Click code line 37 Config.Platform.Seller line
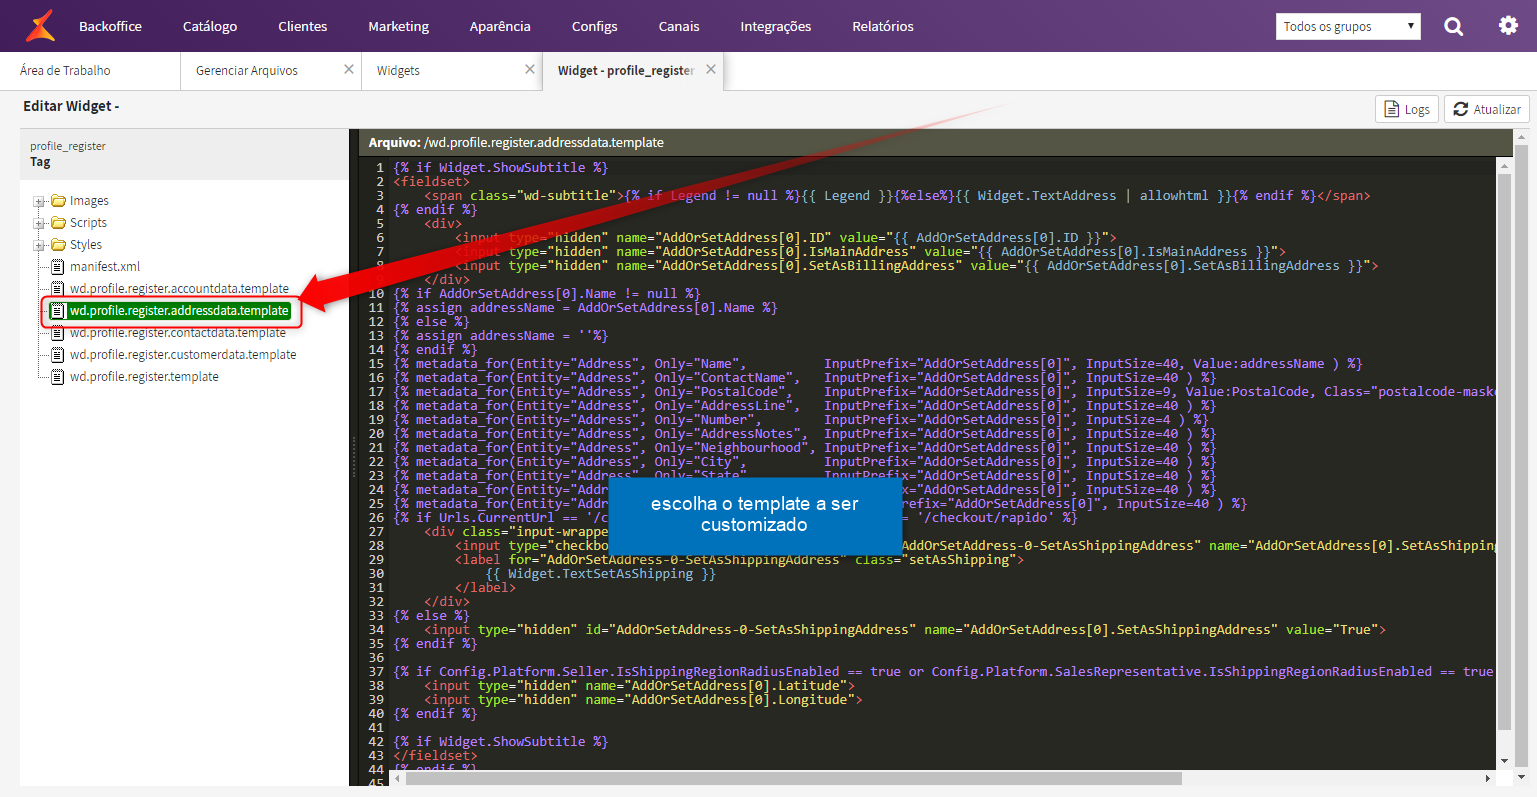 click(x=944, y=672)
